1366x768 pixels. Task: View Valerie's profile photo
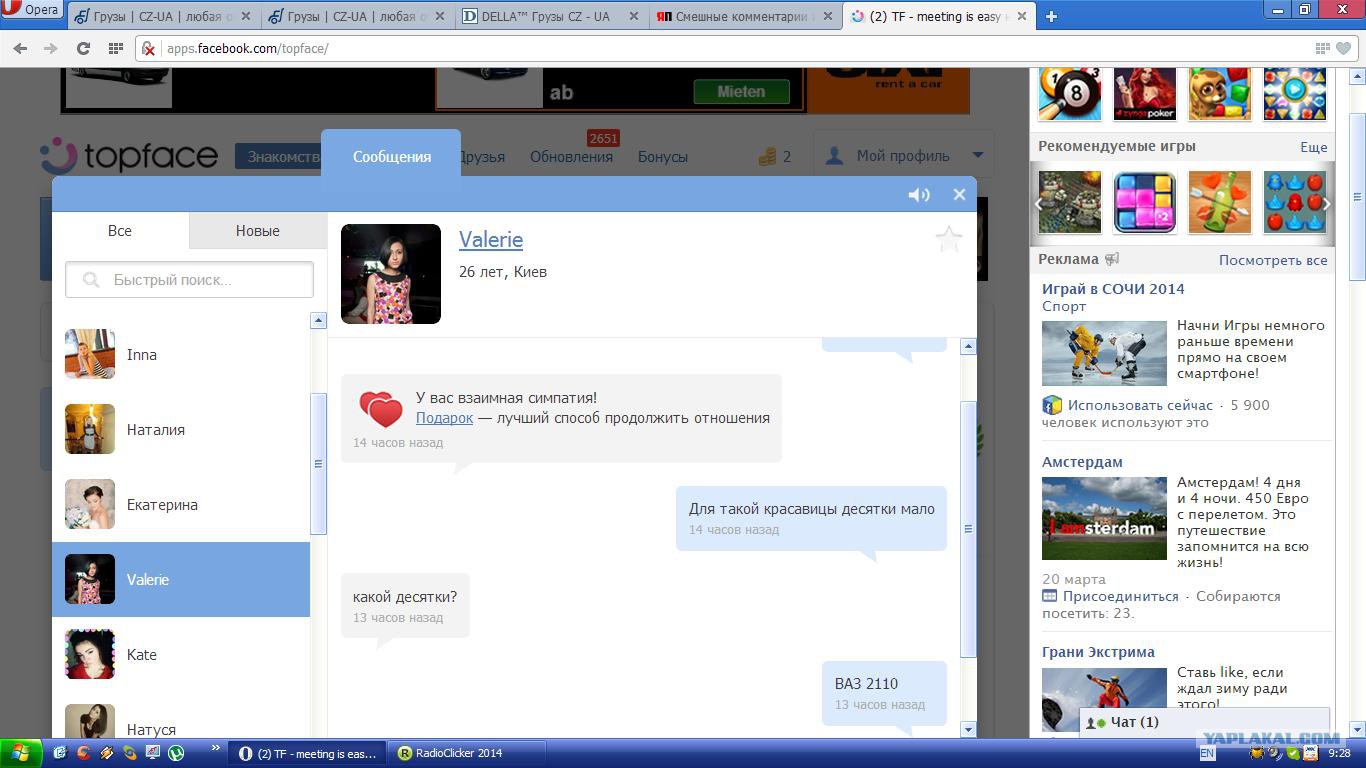tap(391, 274)
